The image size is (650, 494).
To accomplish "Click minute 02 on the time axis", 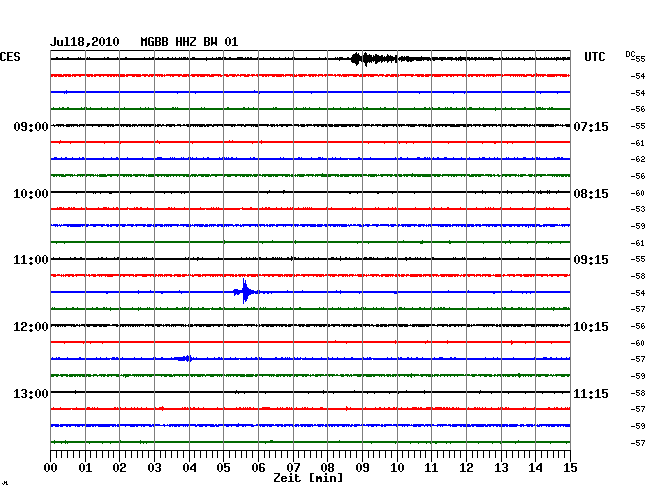I will click(x=119, y=467).
